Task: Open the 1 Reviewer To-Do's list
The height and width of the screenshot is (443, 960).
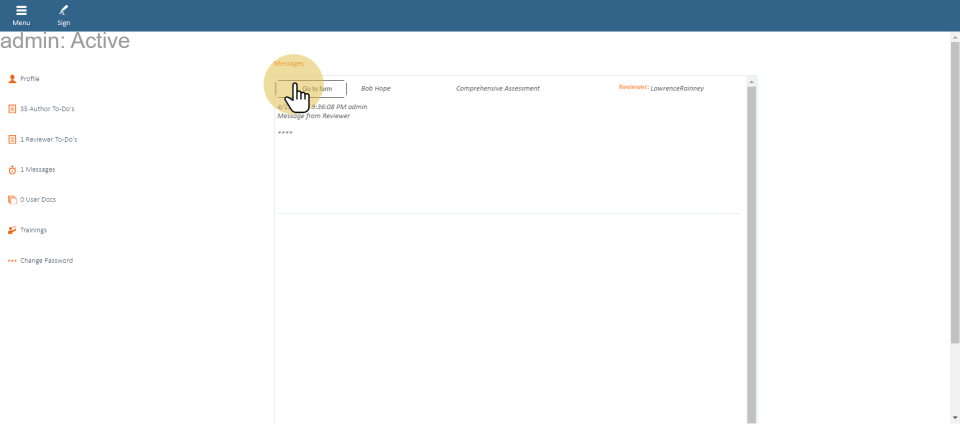Action: tap(49, 139)
